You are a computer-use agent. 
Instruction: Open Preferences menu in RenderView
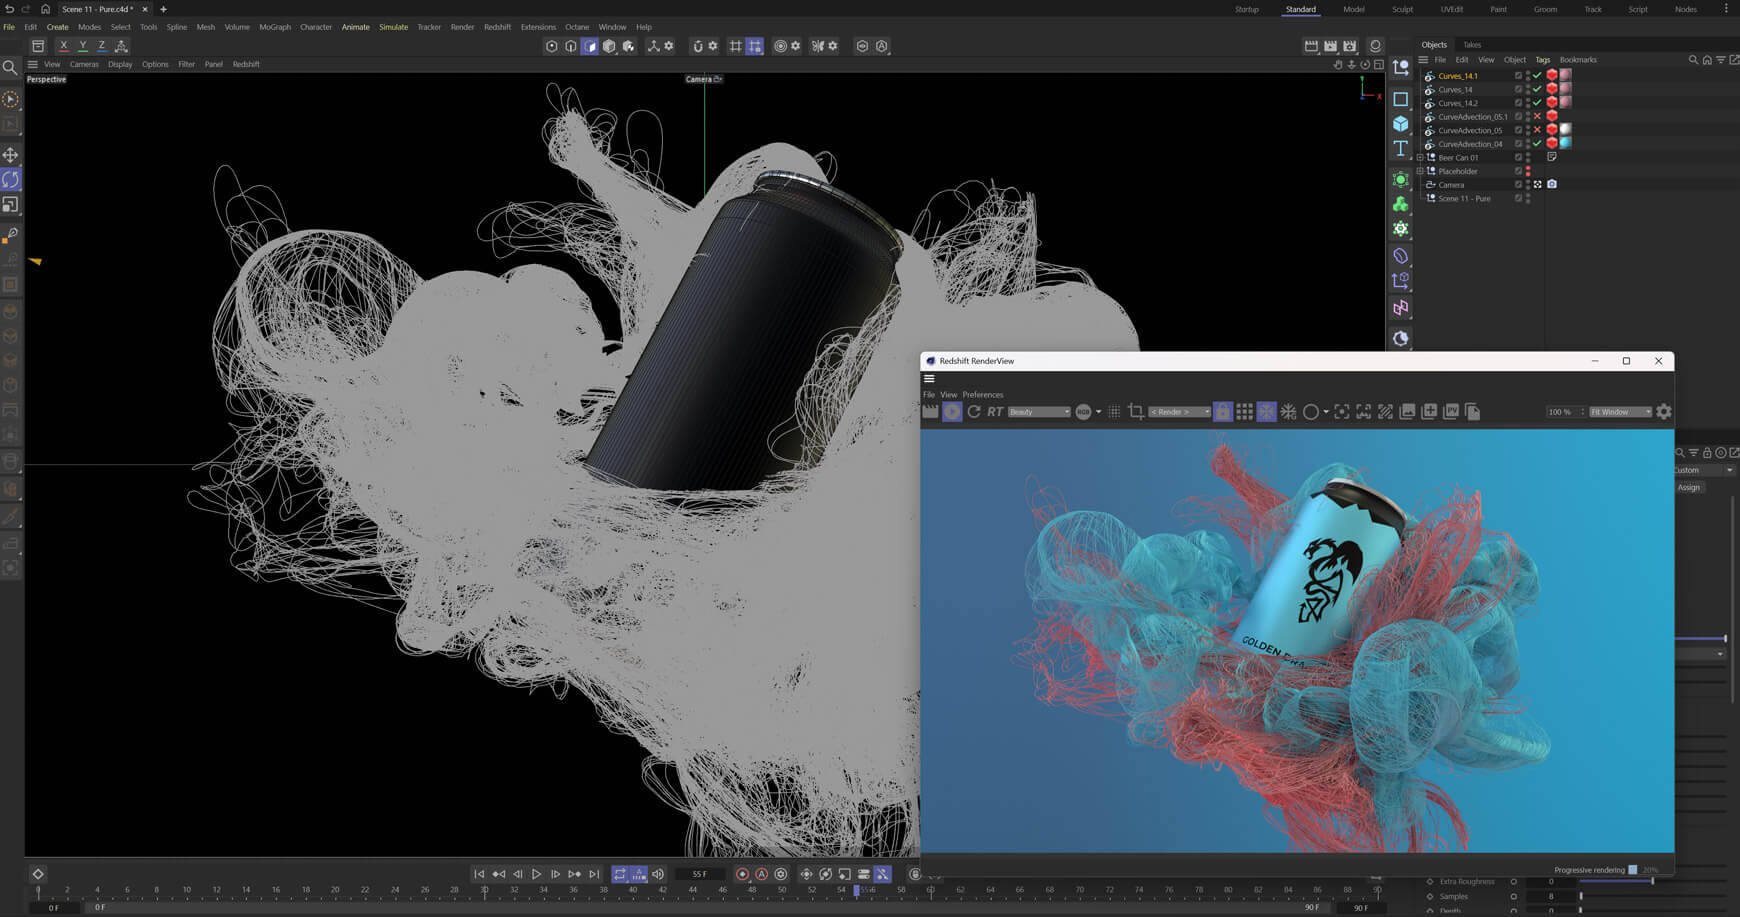point(982,395)
